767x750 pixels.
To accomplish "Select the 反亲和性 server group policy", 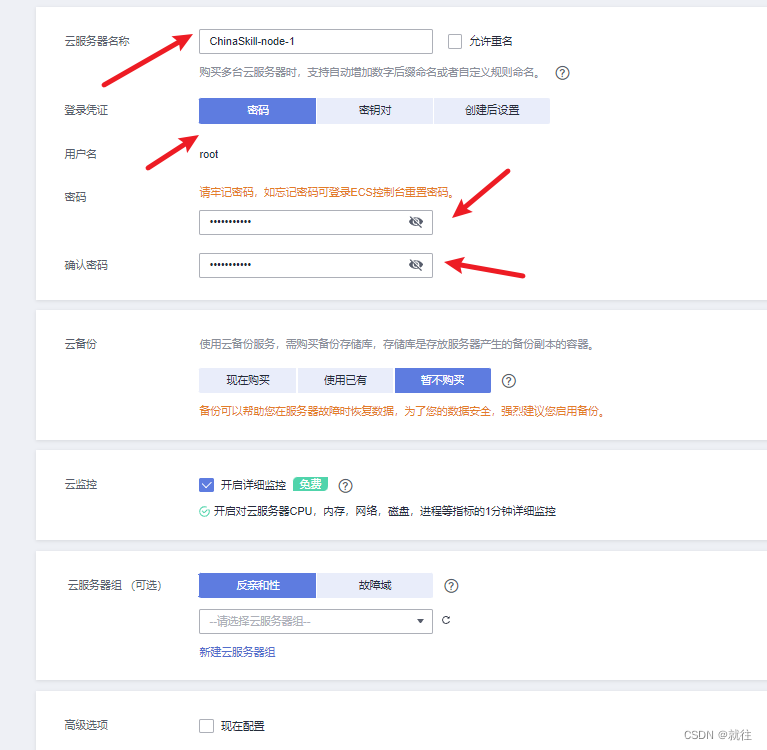I will coord(257,585).
